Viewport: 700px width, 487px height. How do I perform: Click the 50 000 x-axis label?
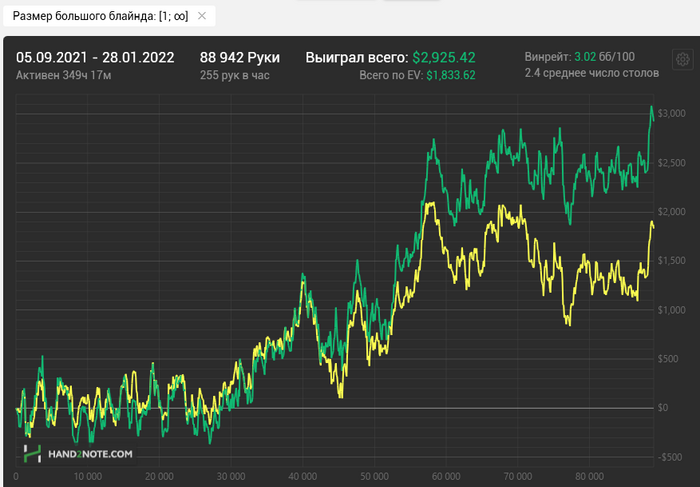click(x=374, y=476)
